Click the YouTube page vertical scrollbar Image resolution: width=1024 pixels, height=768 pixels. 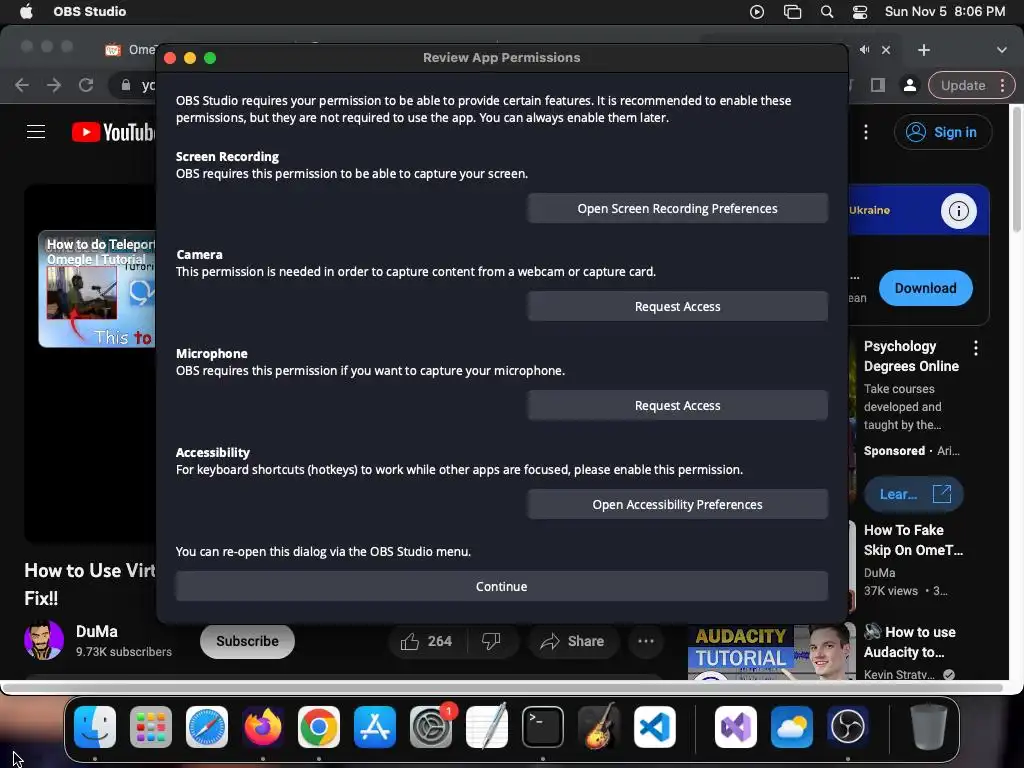pos(1017,171)
